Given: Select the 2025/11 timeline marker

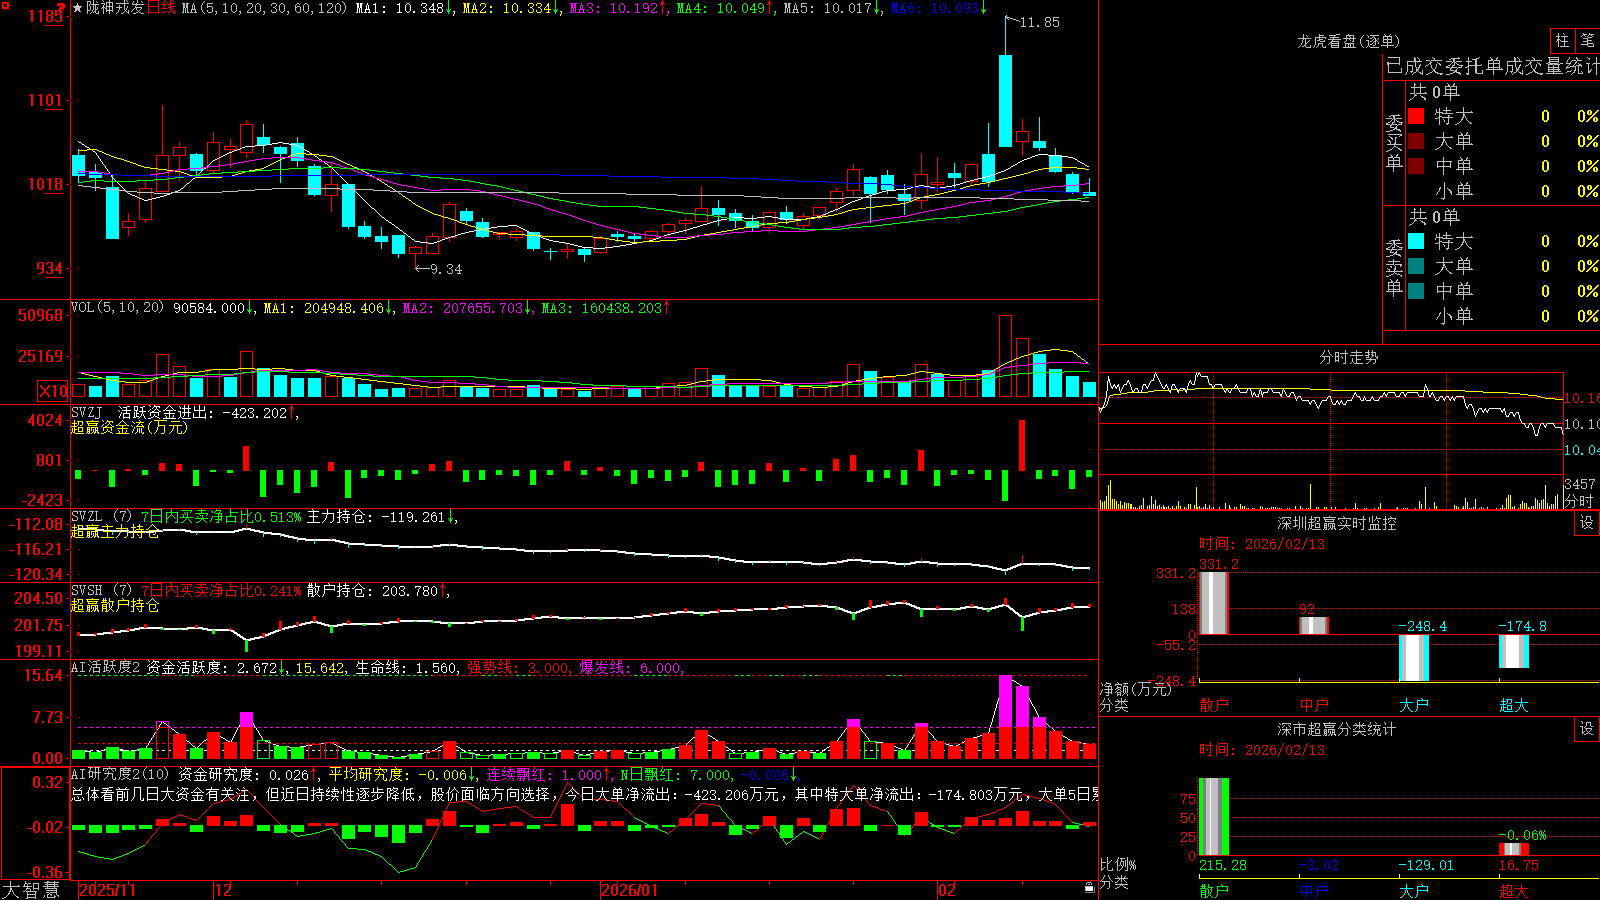Looking at the screenshot, I should click(107, 890).
